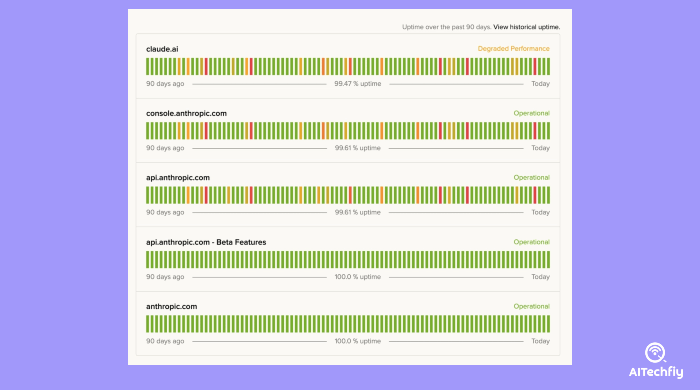Click the claude.ai component name
The height and width of the screenshot is (390, 700).
pos(162,49)
